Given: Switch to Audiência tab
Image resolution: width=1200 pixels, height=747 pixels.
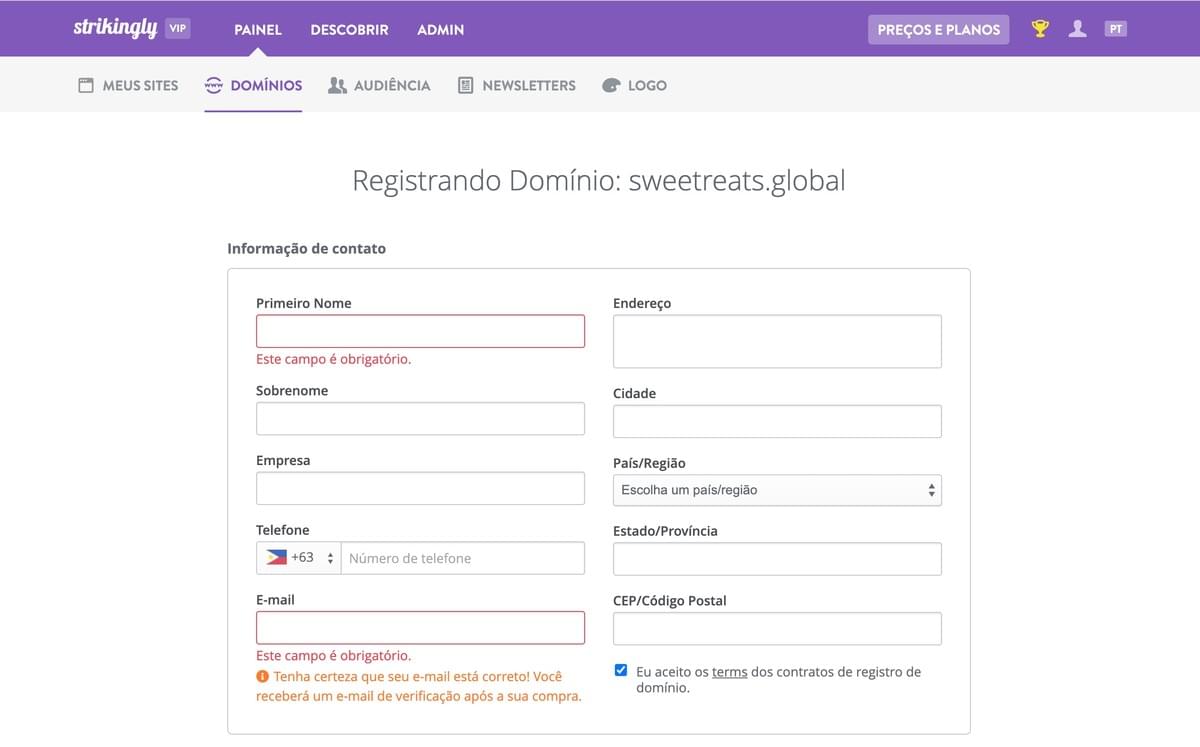Looking at the screenshot, I should [379, 85].
